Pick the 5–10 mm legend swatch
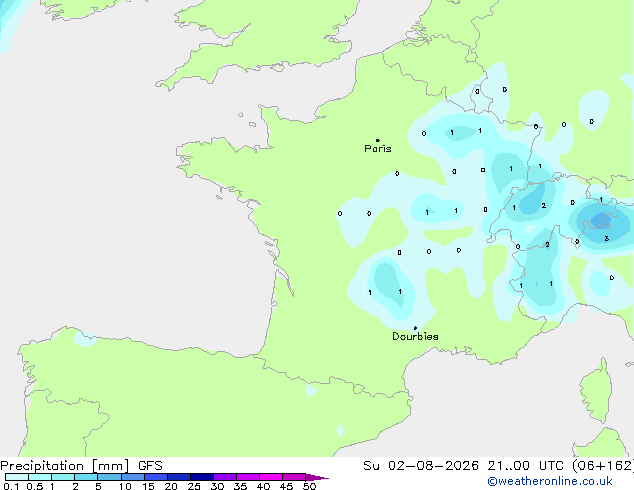Image resolution: width=634 pixels, height=490 pixels. click(109, 477)
